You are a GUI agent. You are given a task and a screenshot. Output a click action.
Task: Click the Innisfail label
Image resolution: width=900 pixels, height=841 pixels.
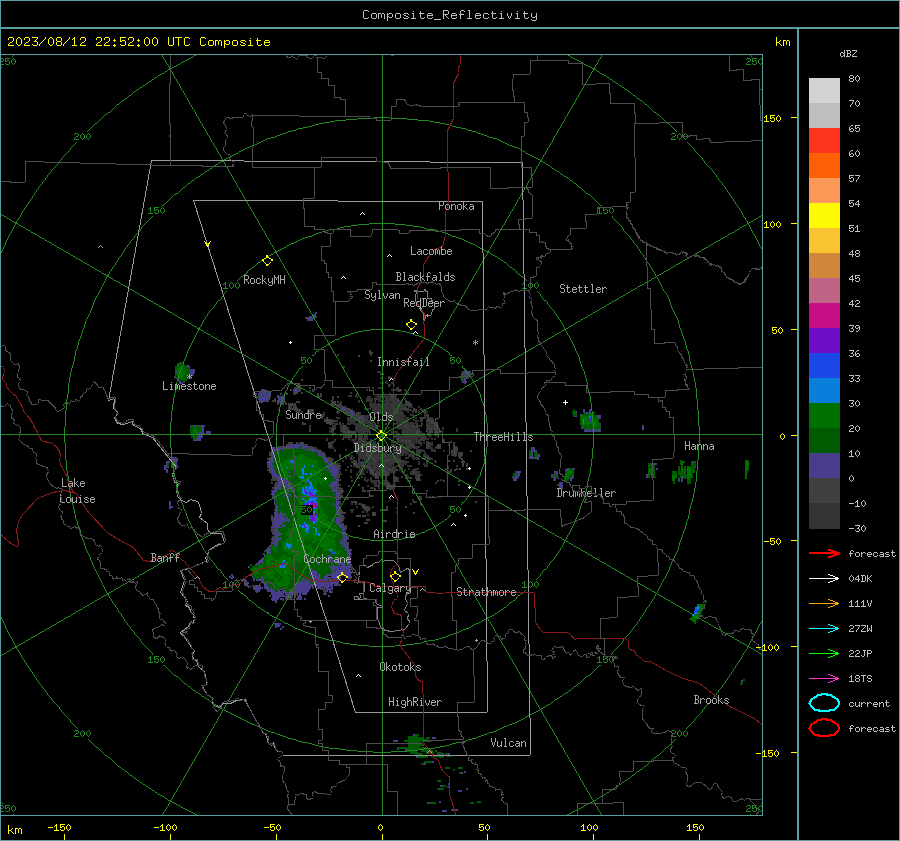[403, 362]
